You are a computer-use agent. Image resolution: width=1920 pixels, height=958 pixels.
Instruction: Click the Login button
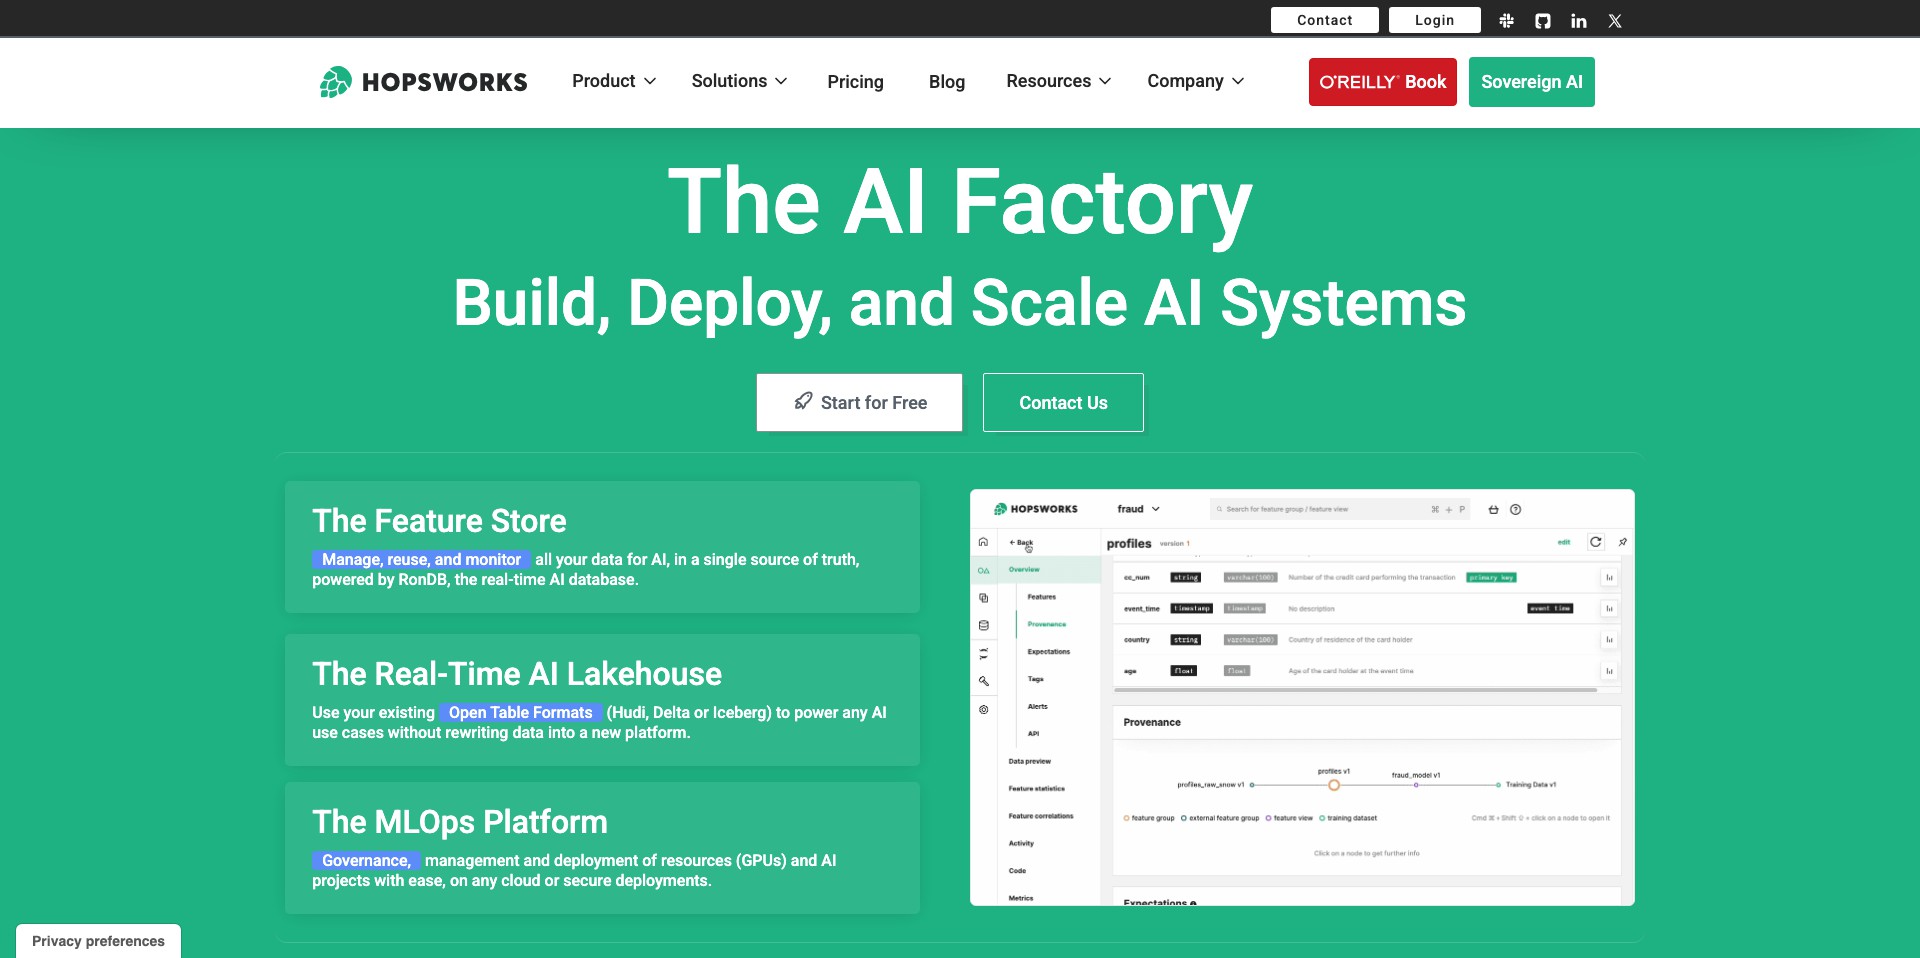click(1434, 20)
